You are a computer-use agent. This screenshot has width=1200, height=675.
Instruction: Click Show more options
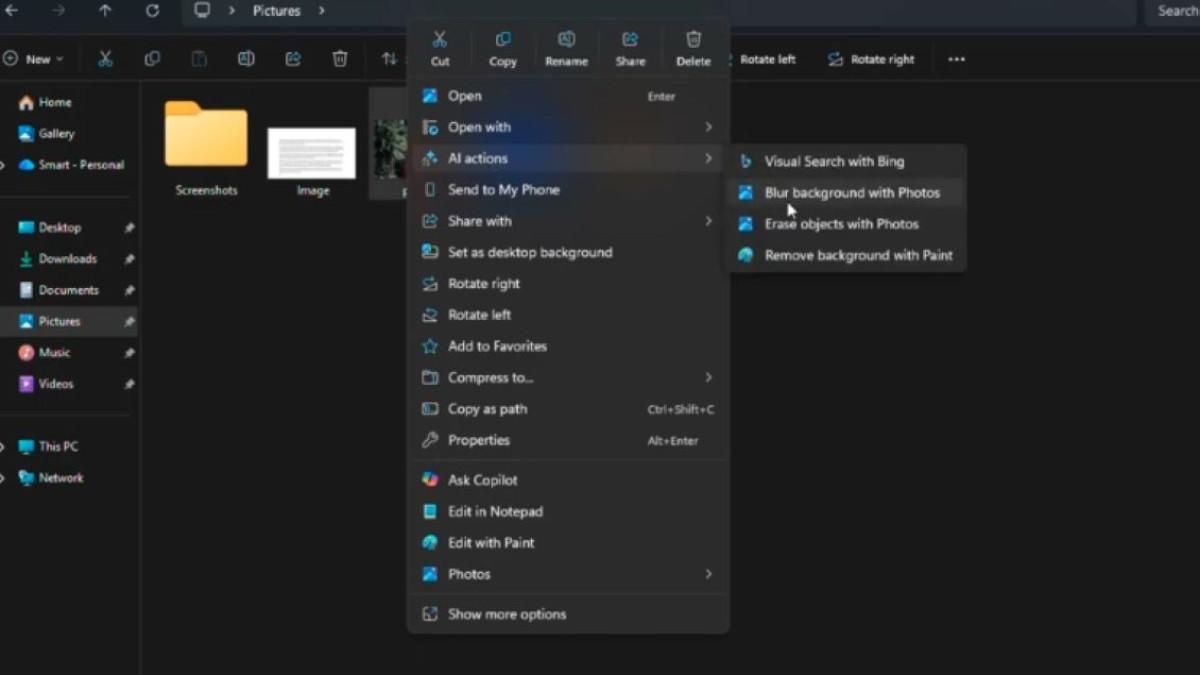point(568,614)
